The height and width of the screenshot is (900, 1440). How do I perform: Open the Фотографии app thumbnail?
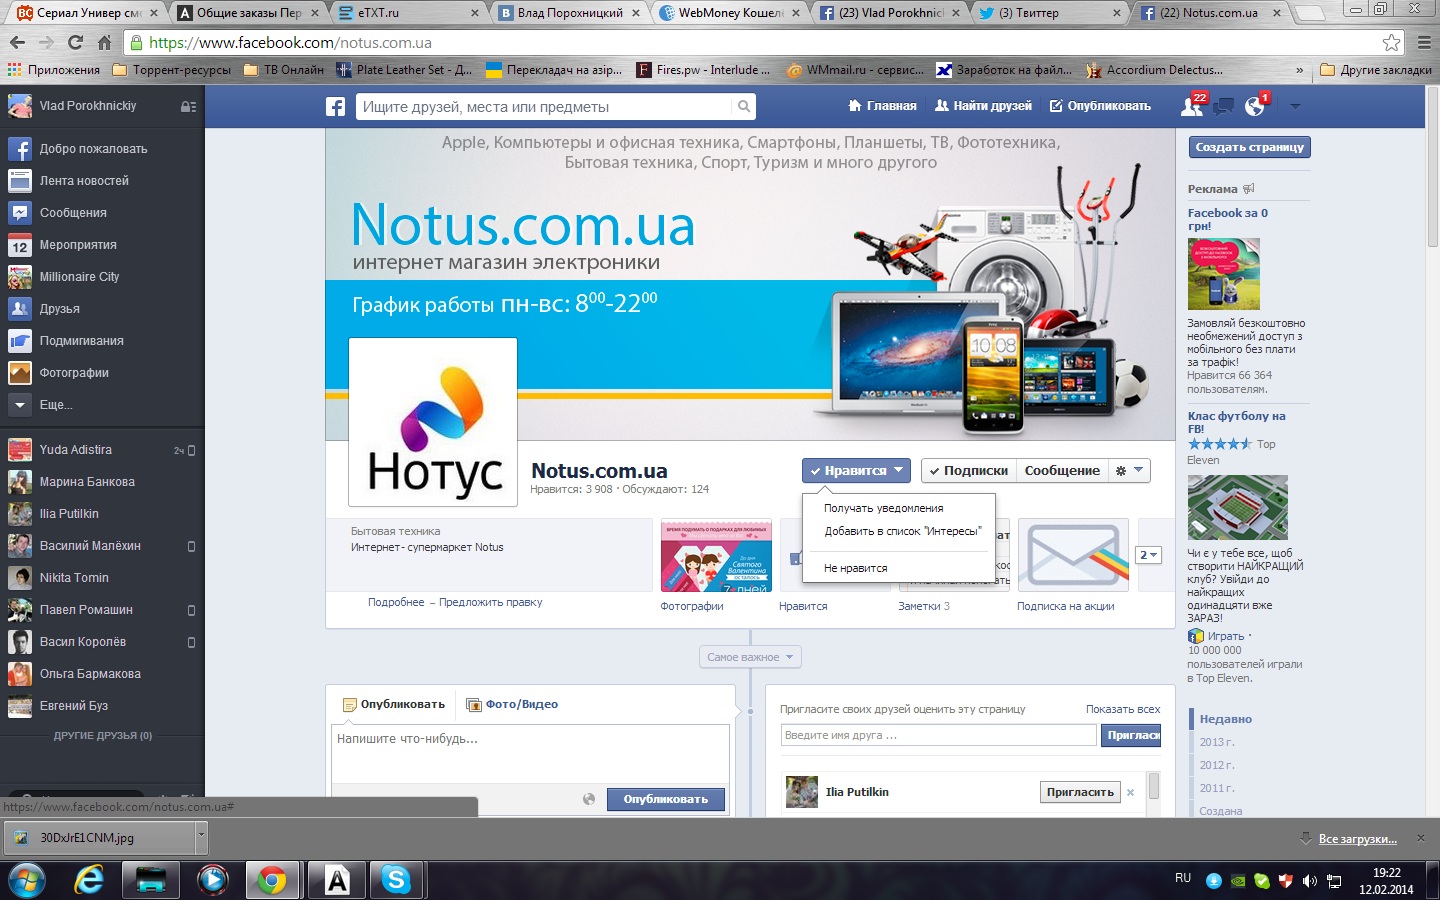(716, 556)
